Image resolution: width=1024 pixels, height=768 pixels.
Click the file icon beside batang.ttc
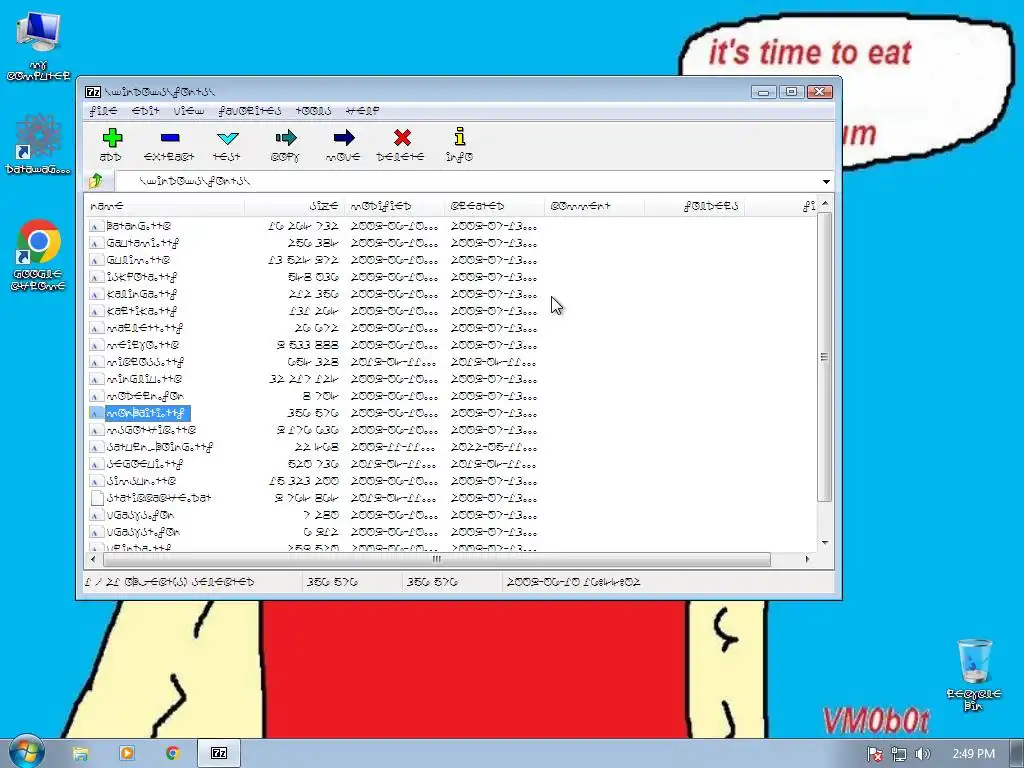(x=96, y=226)
